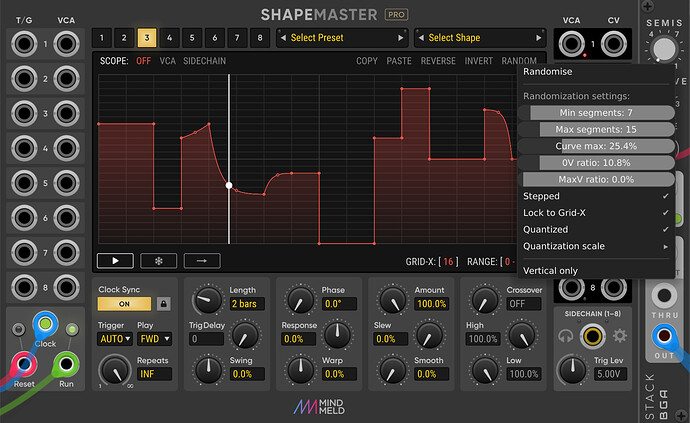Go to previous preset arrow

[283, 38]
